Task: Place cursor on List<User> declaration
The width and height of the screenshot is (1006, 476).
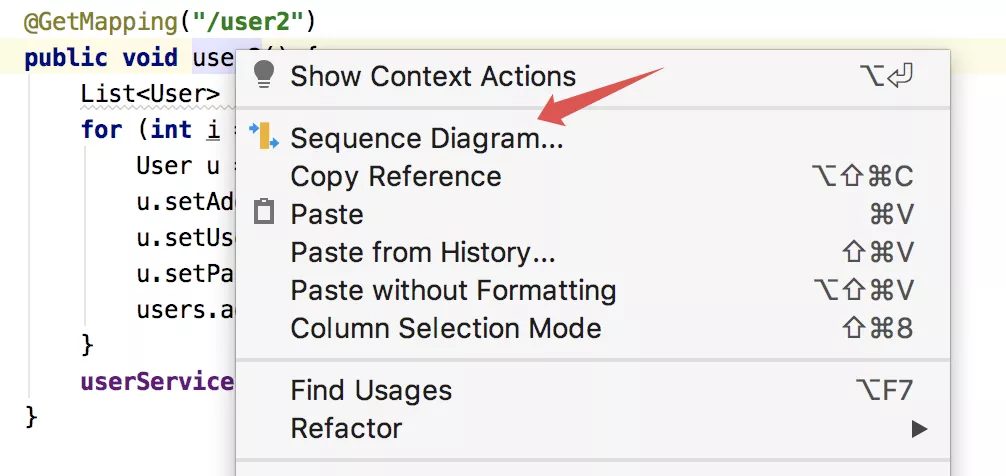Action: click(150, 94)
